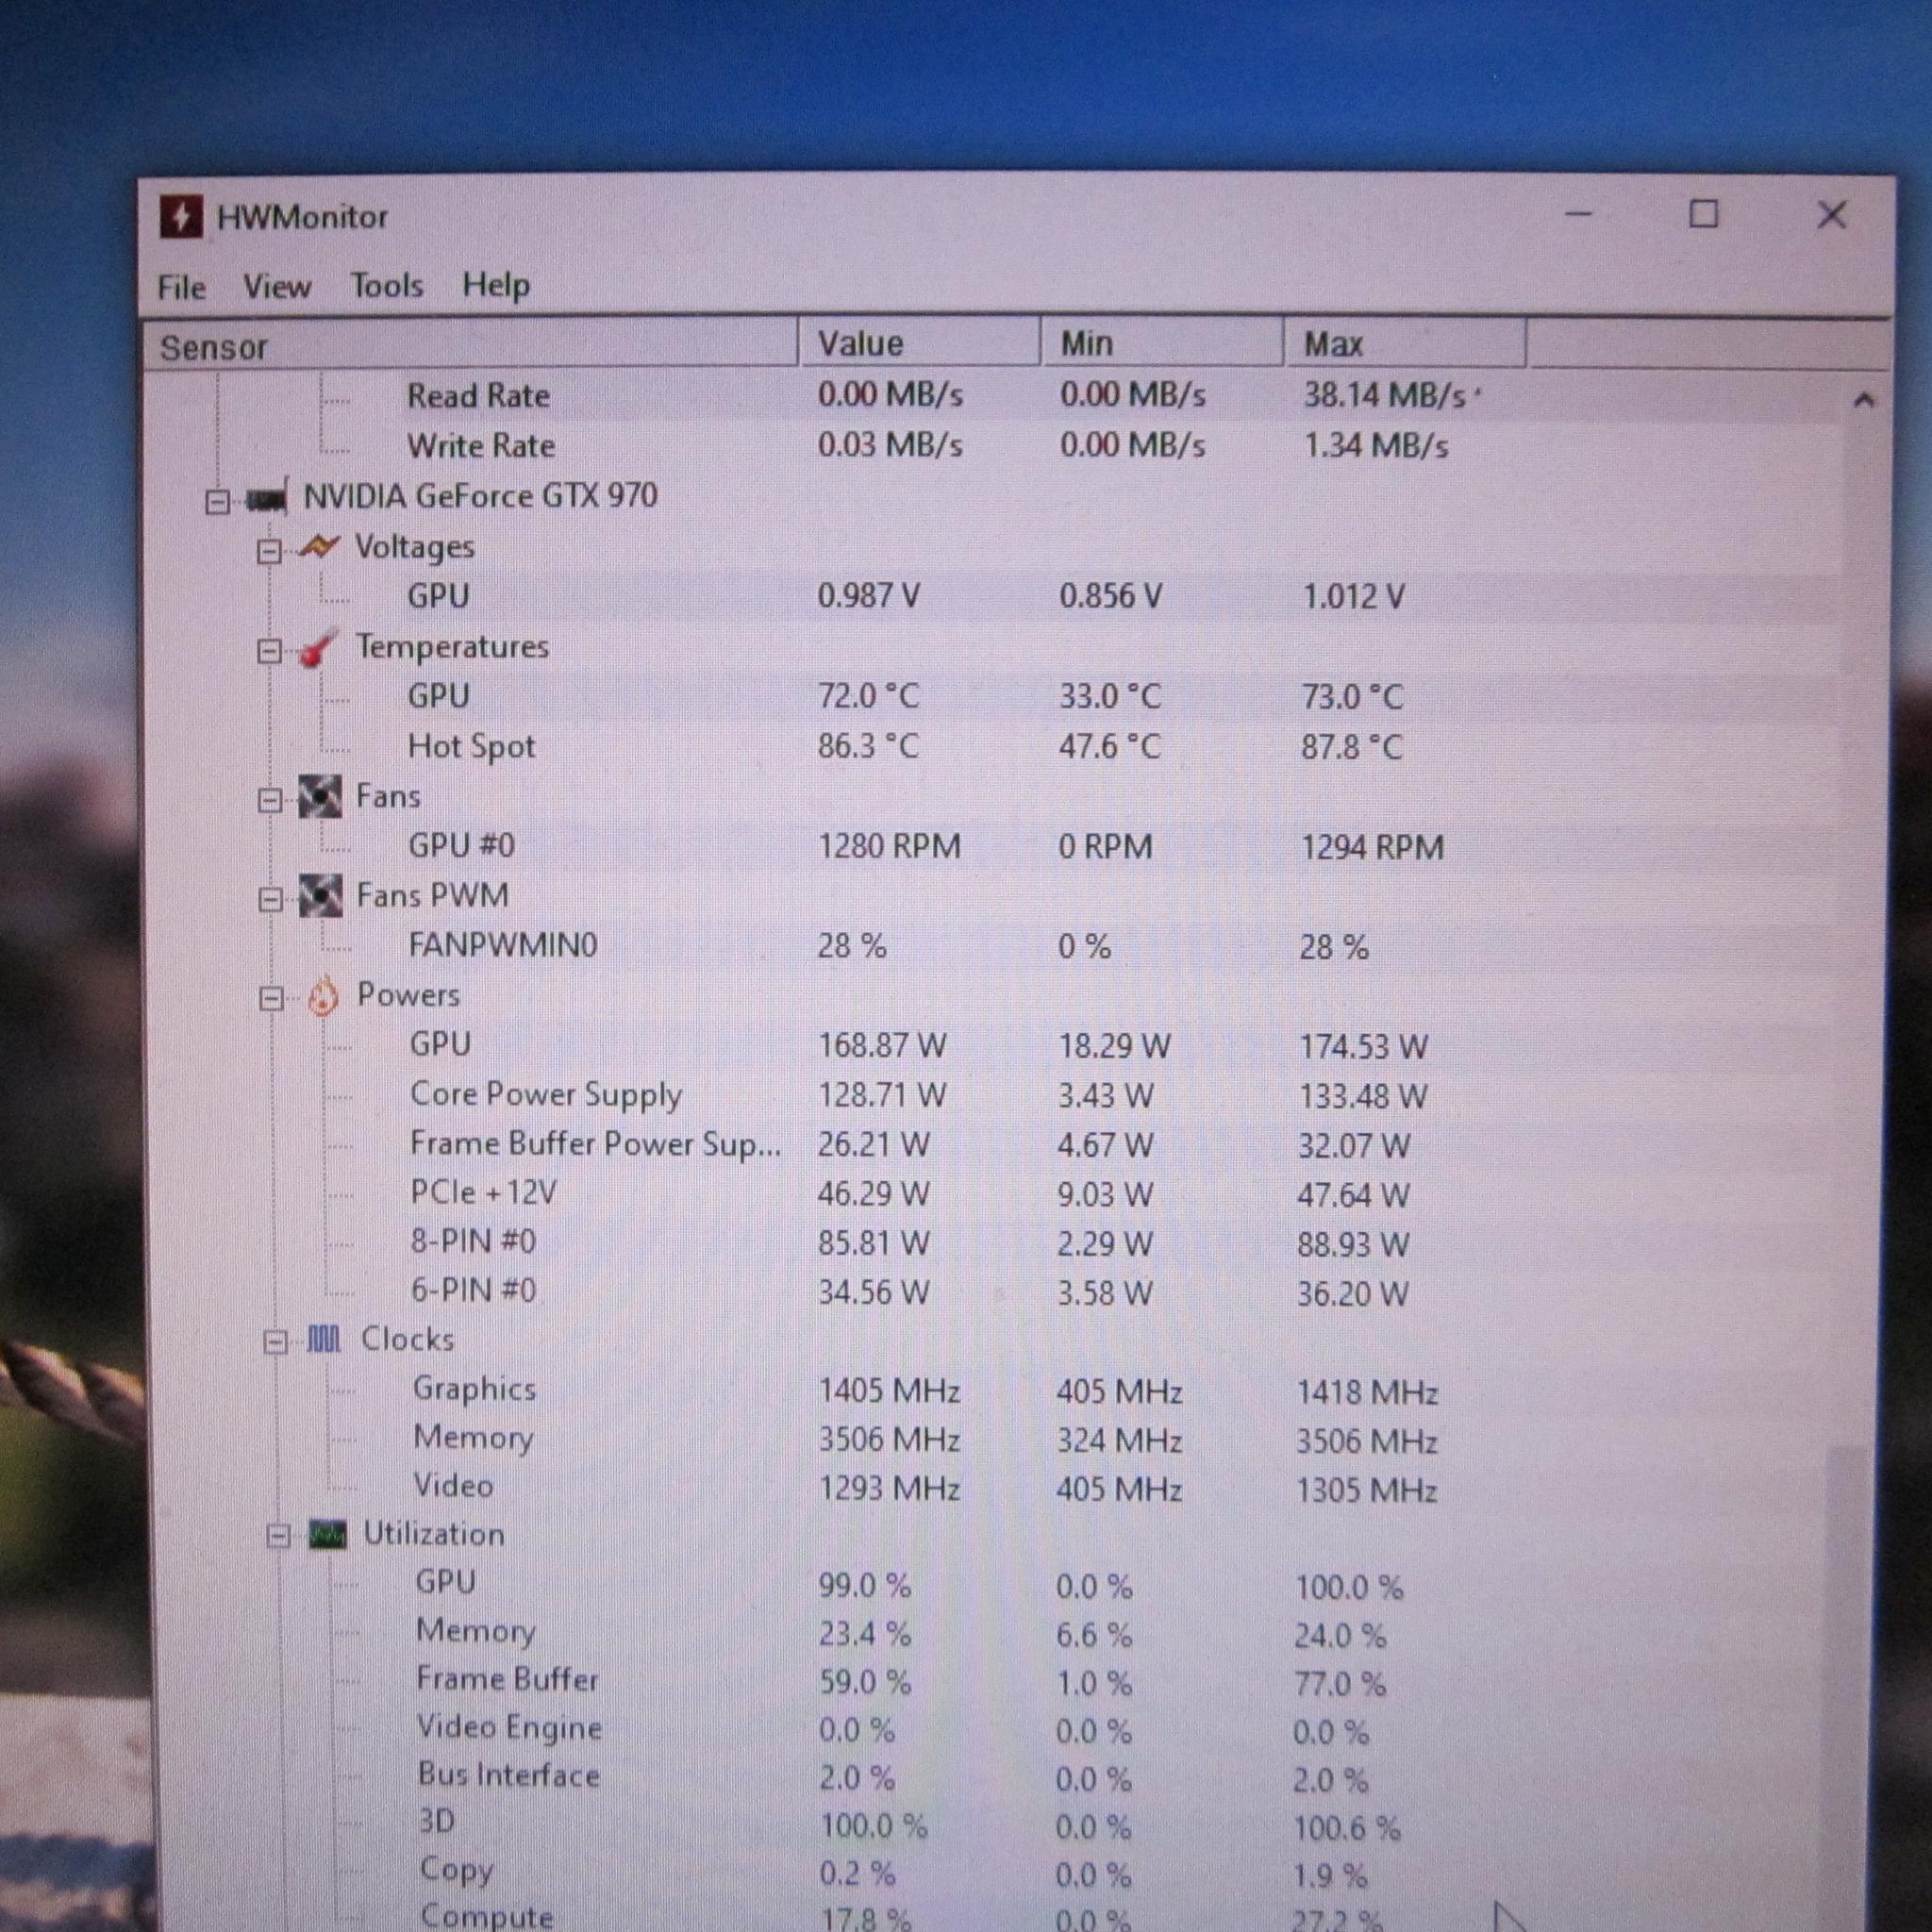Select the Read Rate row

click(995, 396)
